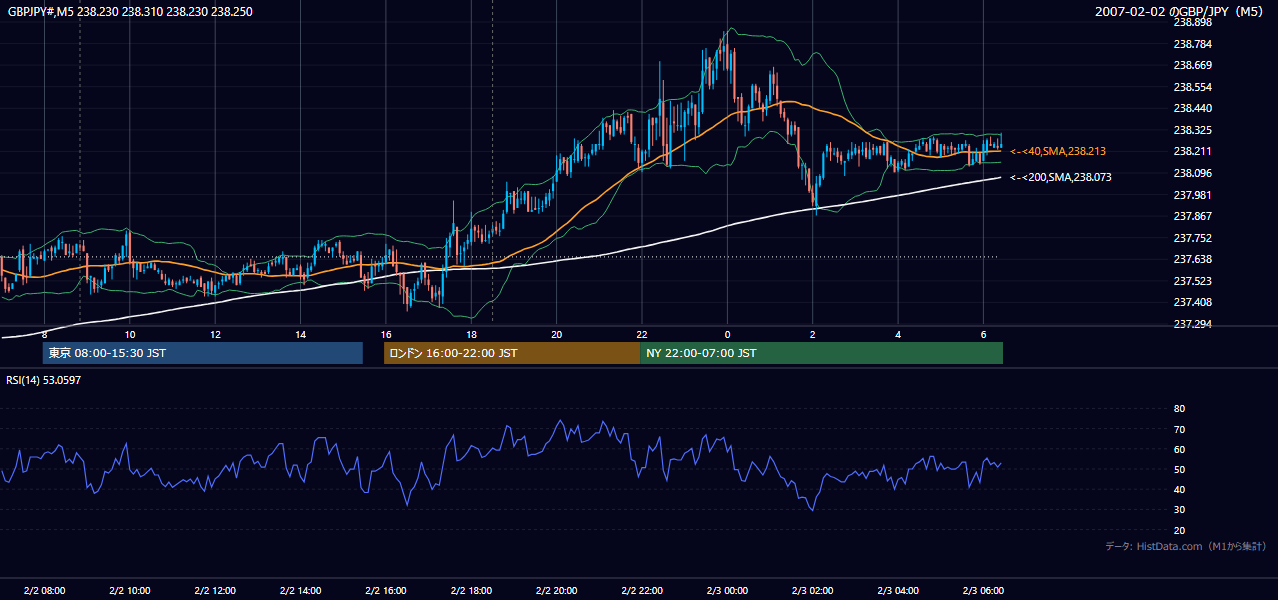Image resolution: width=1278 pixels, height=600 pixels.
Task: Click the 237.523 price axis label
Action: pos(1192,281)
